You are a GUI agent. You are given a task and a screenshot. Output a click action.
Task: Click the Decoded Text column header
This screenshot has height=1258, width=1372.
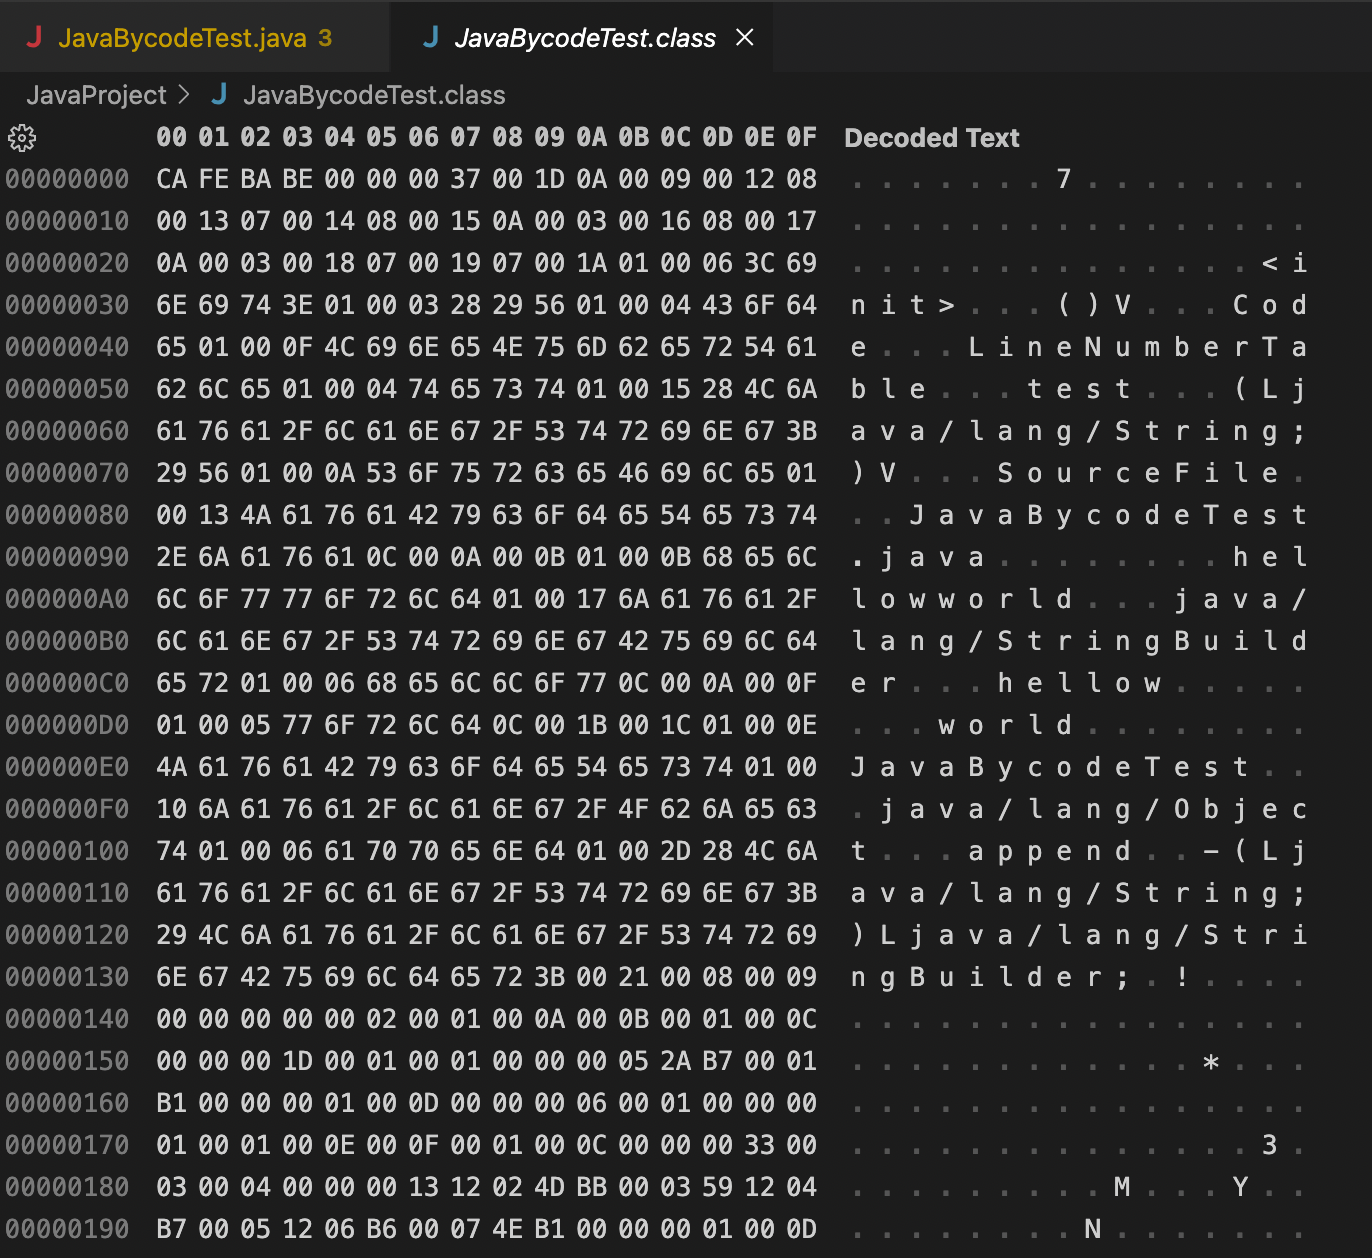(932, 138)
